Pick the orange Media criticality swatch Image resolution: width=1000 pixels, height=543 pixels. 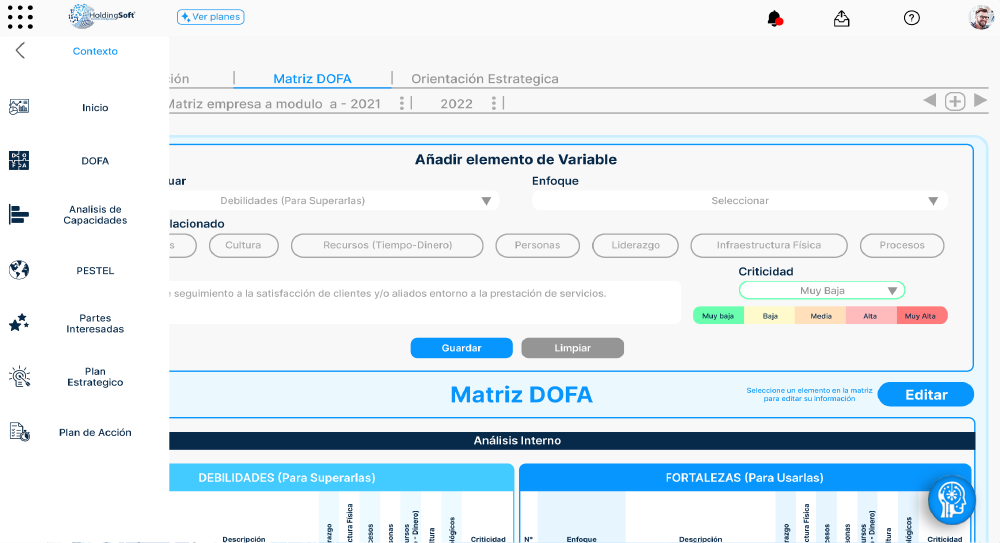click(x=821, y=316)
